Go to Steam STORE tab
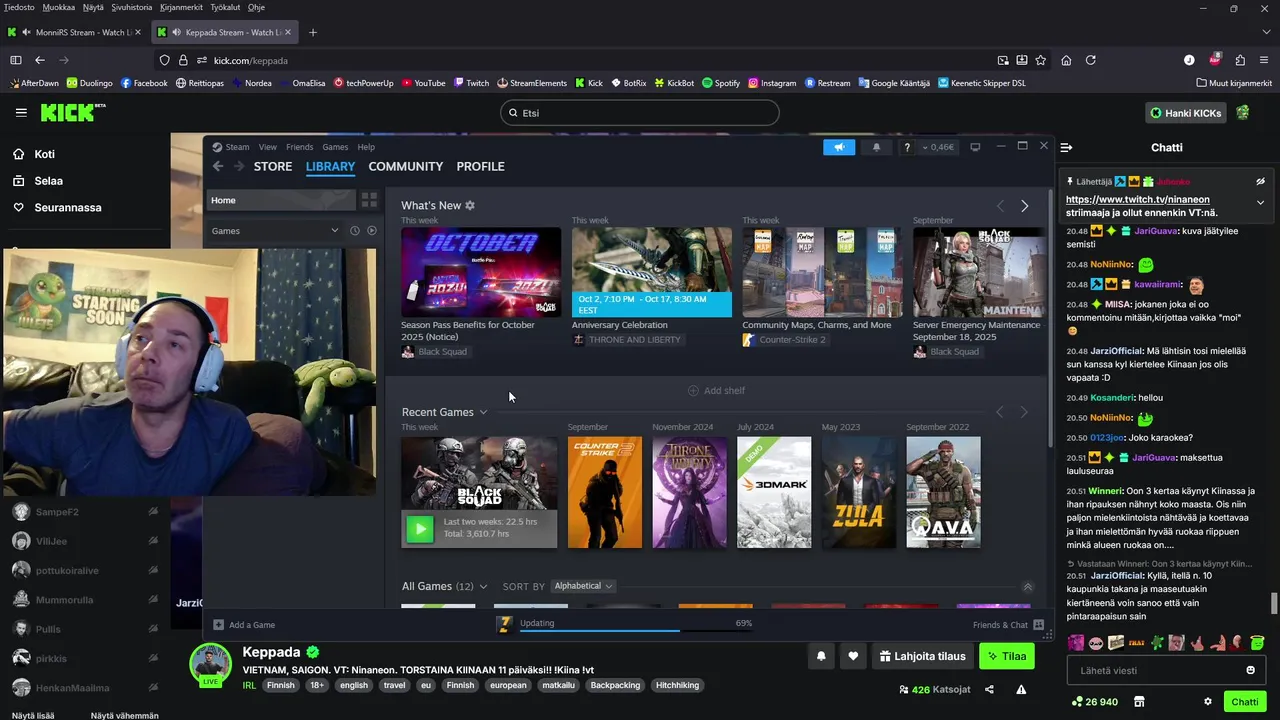 tap(273, 166)
